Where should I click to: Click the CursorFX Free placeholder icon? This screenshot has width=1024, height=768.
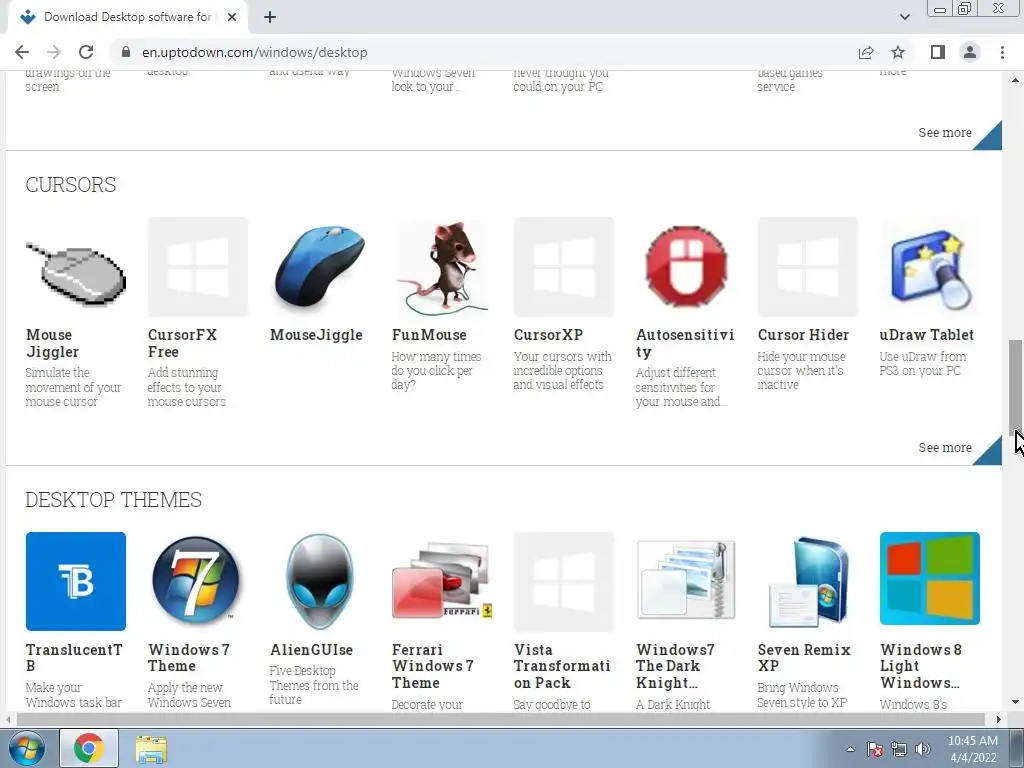pos(198,267)
